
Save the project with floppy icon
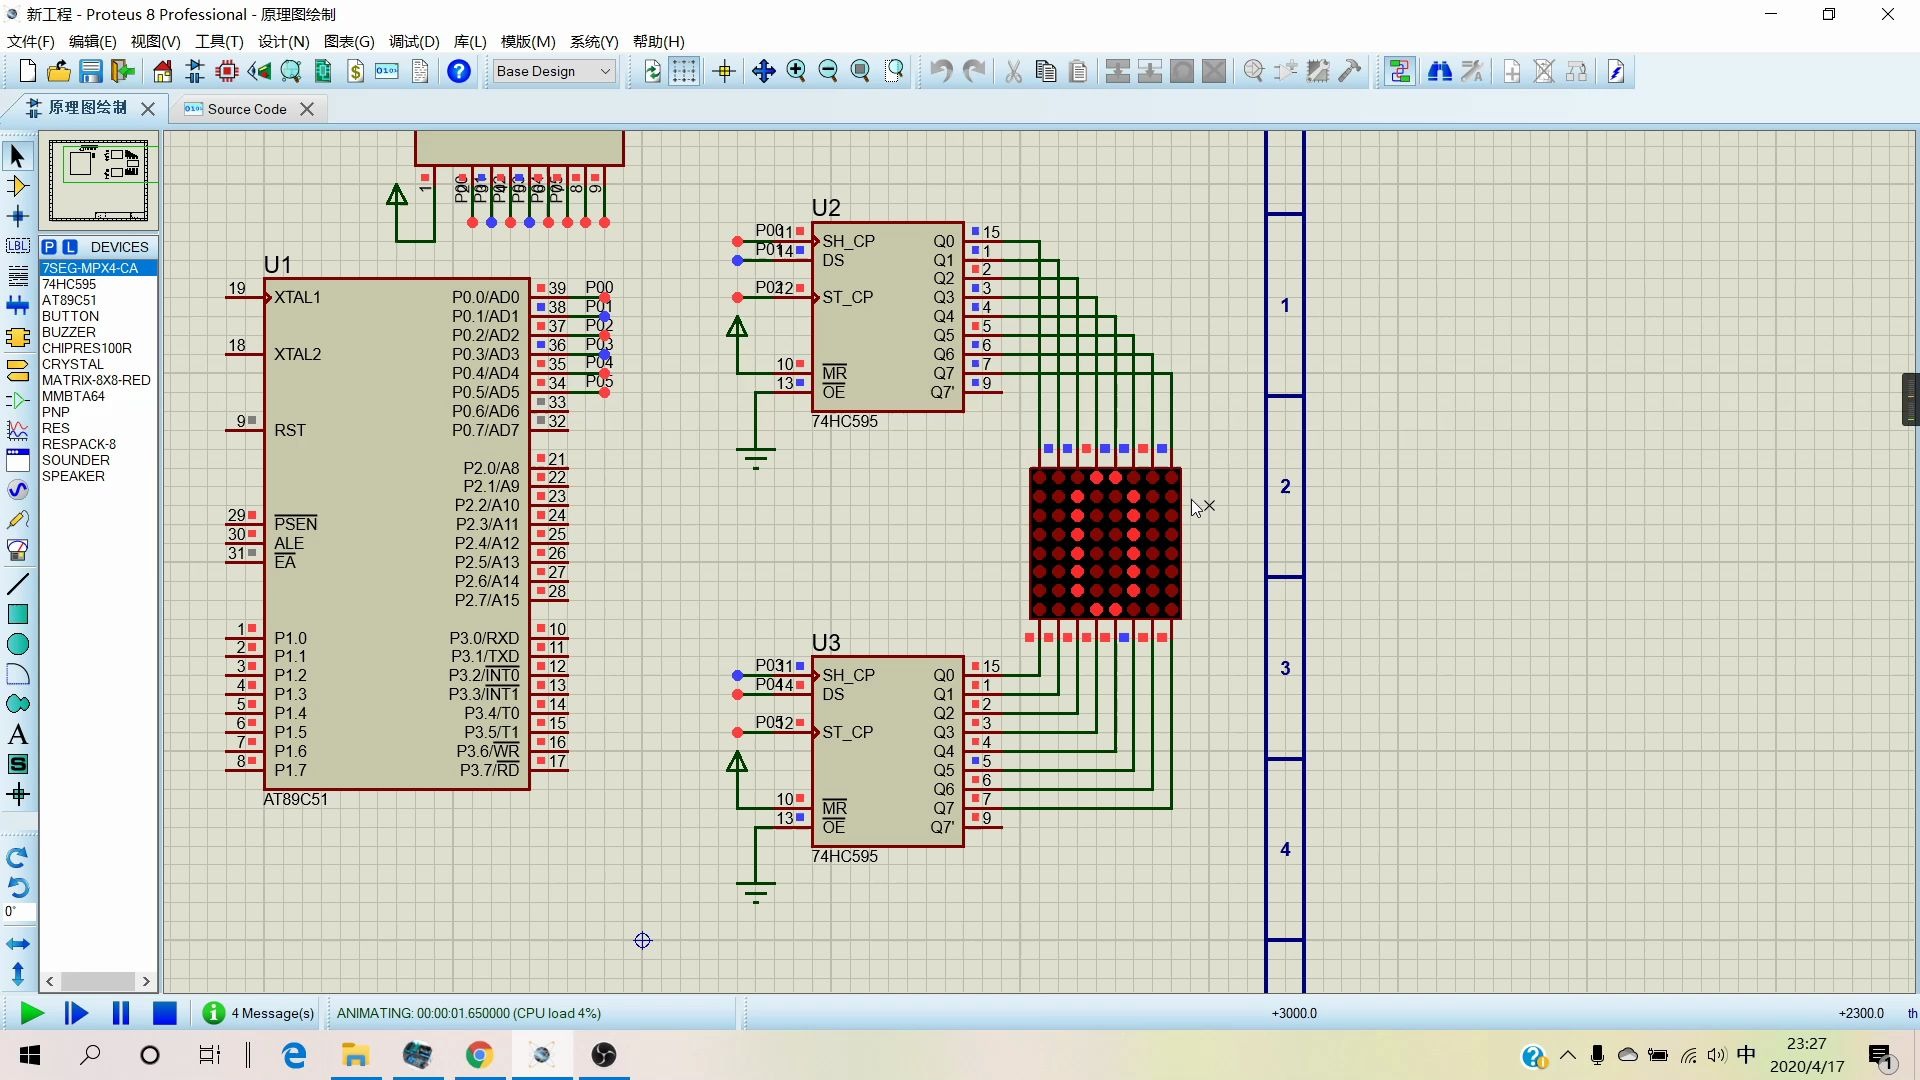point(91,71)
